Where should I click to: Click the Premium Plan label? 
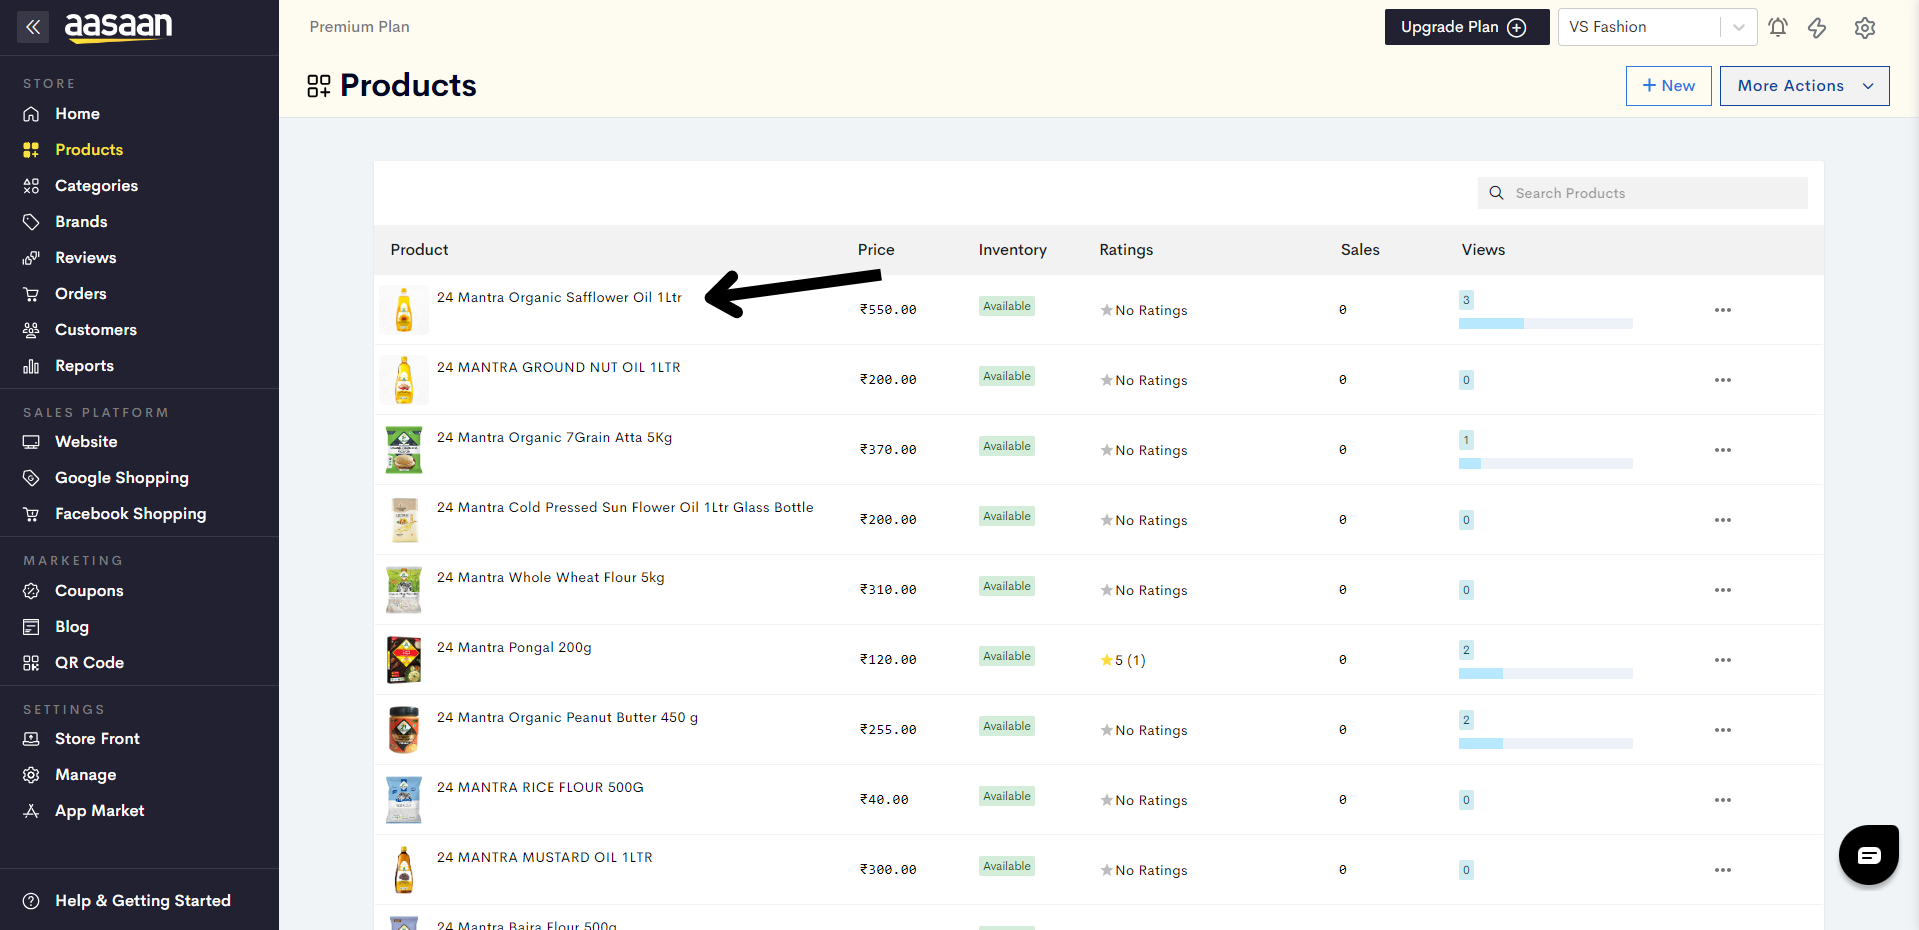pos(359,27)
